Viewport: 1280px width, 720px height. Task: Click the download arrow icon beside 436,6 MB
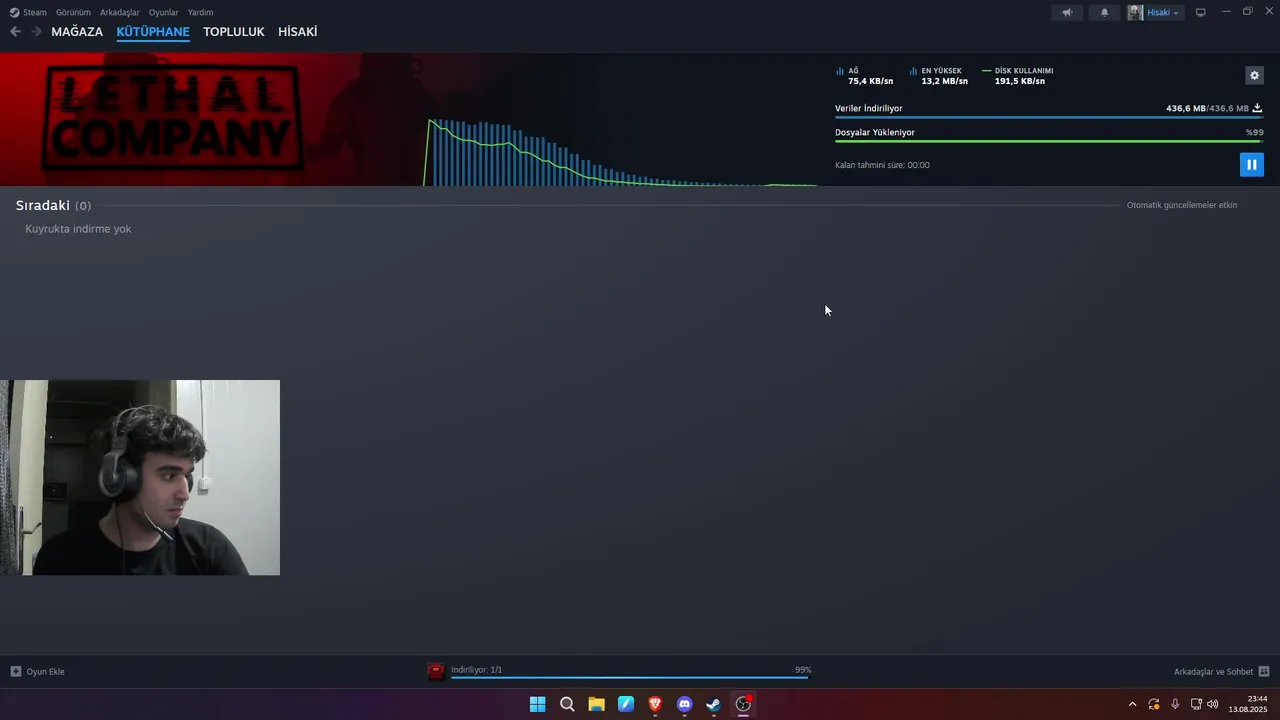pos(1257,108)
